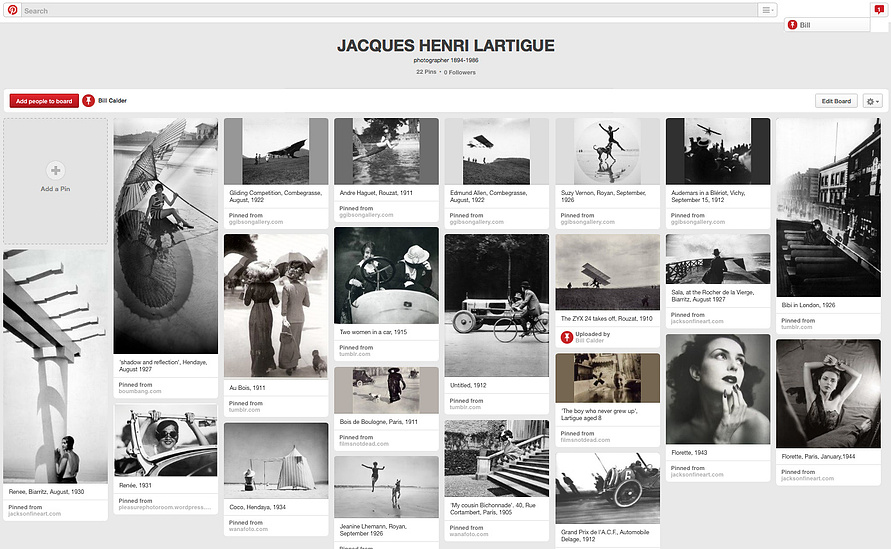Image resolution: width=891 pixels, height=549 pixels.
Task: Click Add people to board button
Action: 44,101
